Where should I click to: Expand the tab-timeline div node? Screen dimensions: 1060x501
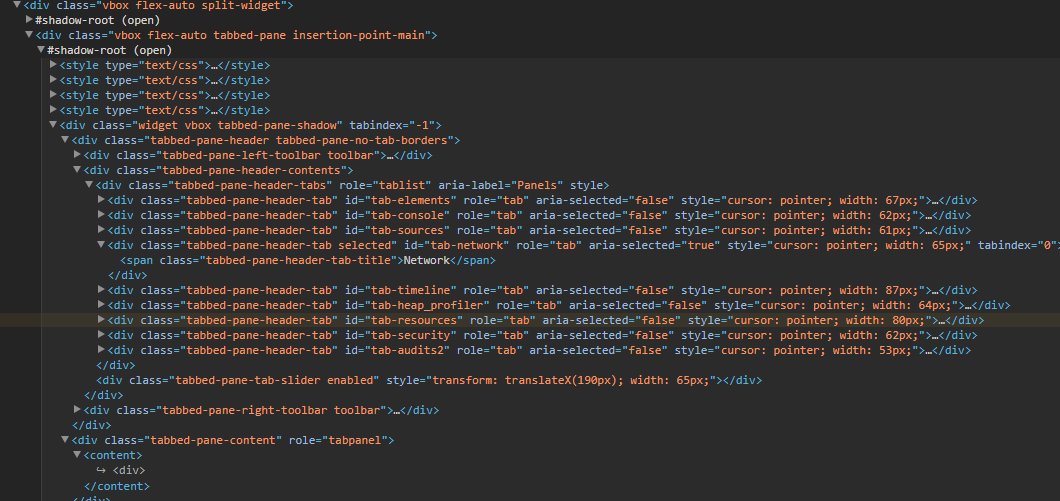click(x=101, y=290)
